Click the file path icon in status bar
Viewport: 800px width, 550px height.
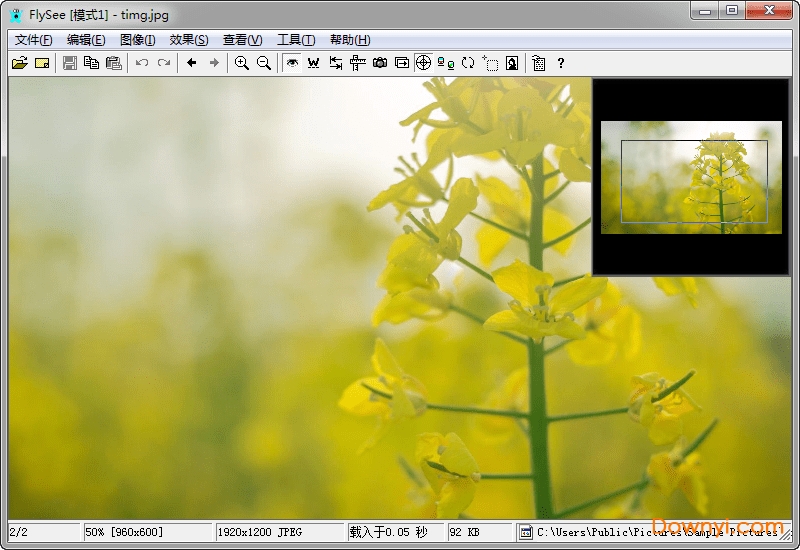(x=525, y=532)
